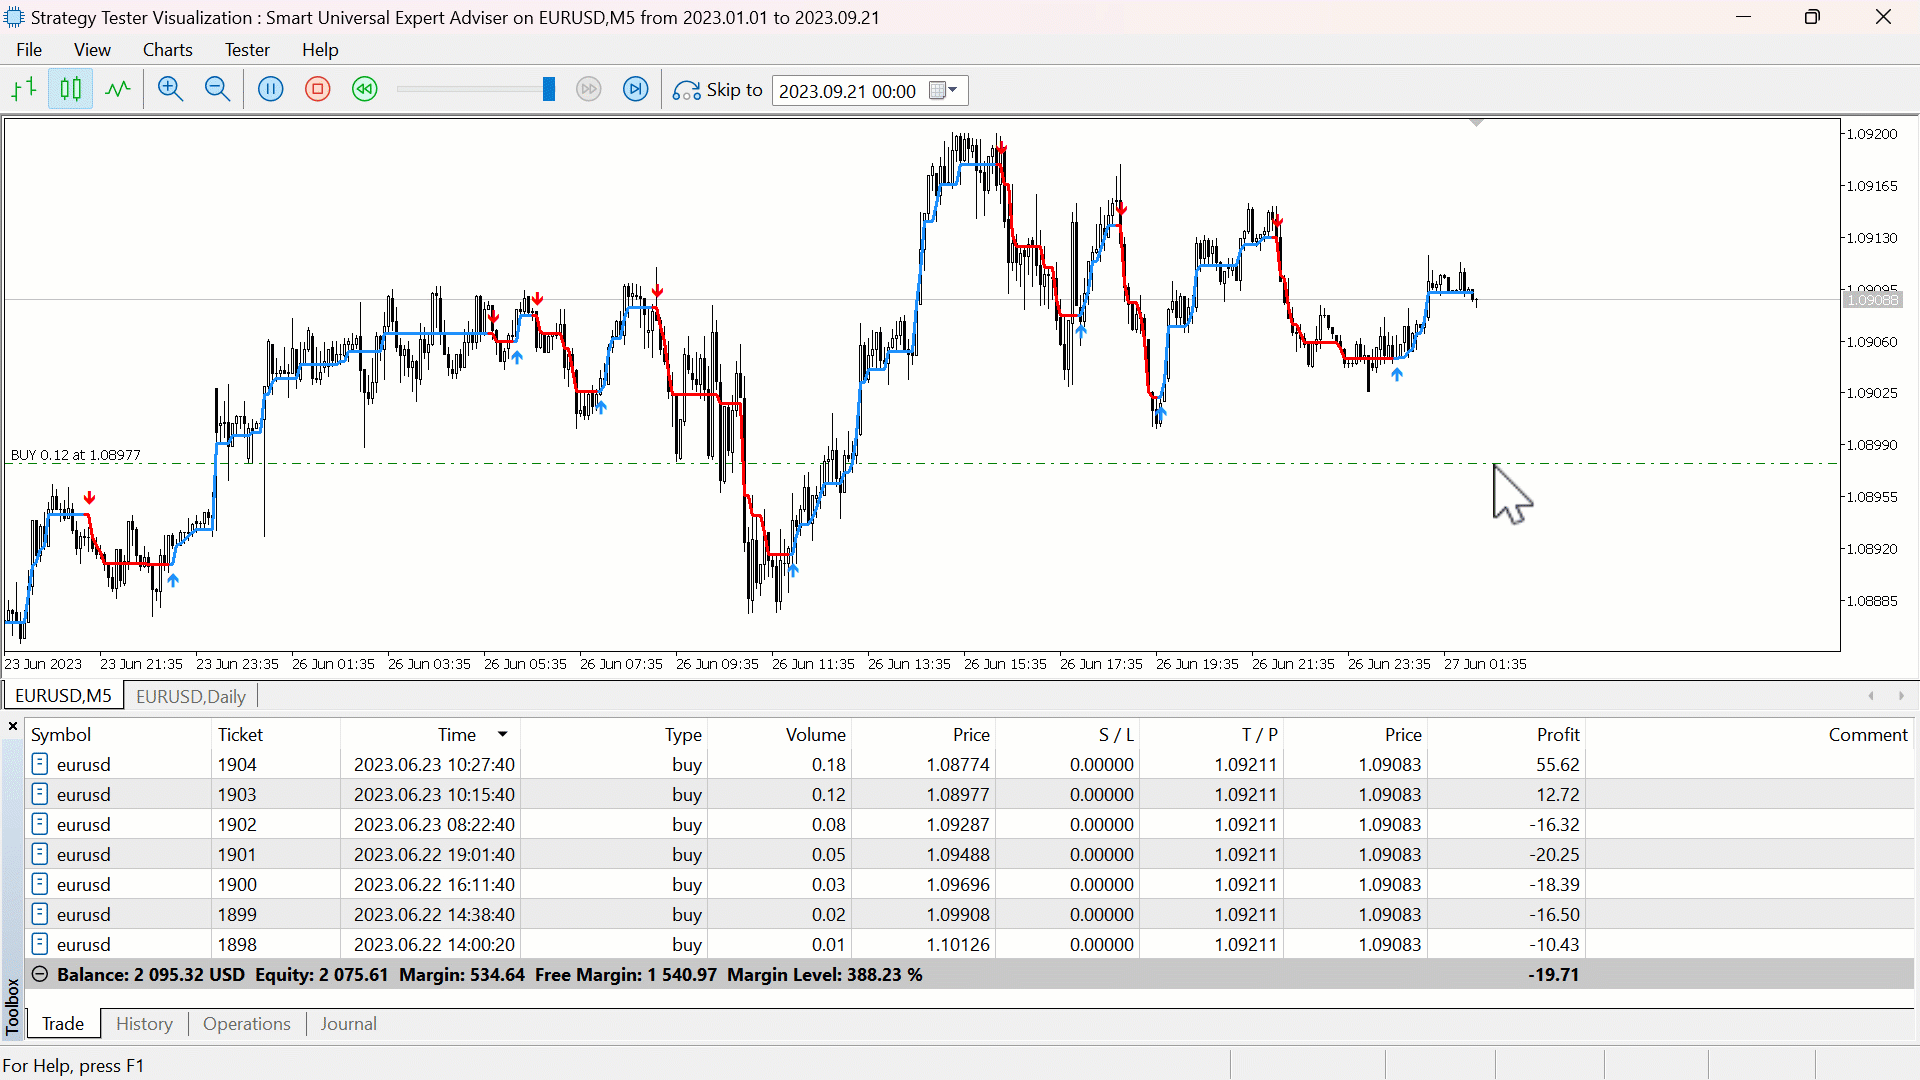Open the Journal tab
Image resolution: width=1920 pixels, height=1080 pixels.
coord(348,1024)
